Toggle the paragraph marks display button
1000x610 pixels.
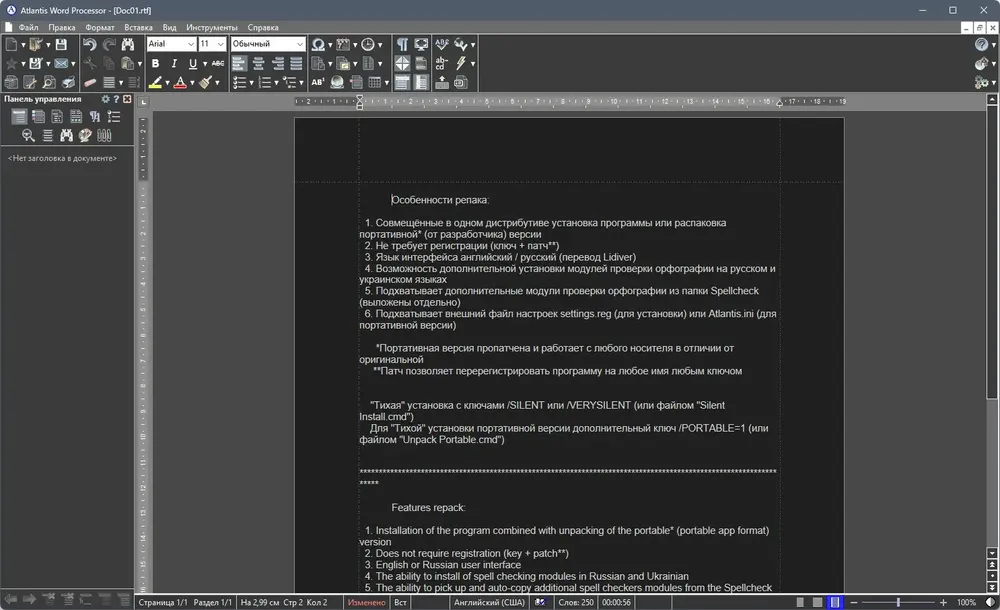[402, 44]
